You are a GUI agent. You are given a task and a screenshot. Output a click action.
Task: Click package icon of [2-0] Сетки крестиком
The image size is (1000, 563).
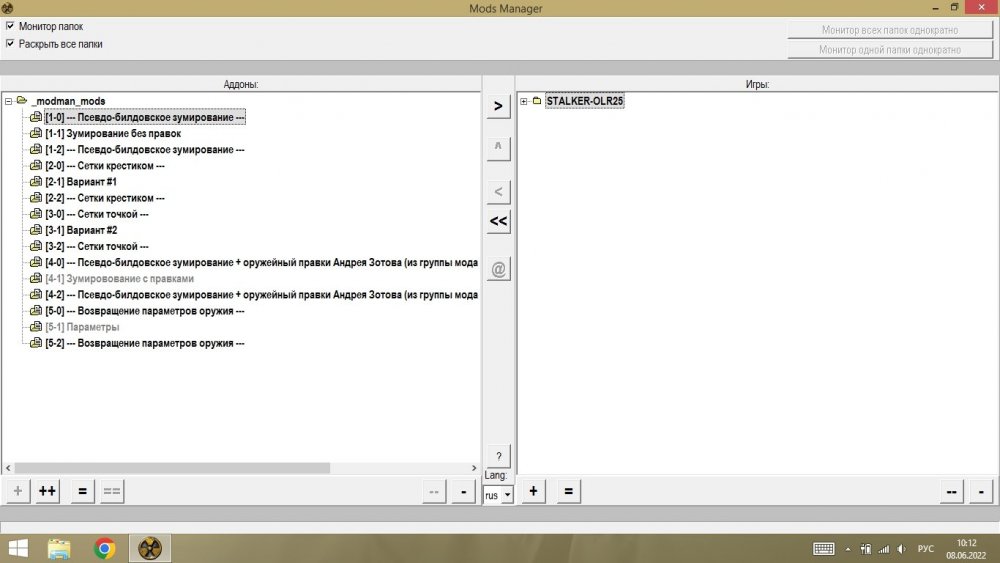[36, 165]
